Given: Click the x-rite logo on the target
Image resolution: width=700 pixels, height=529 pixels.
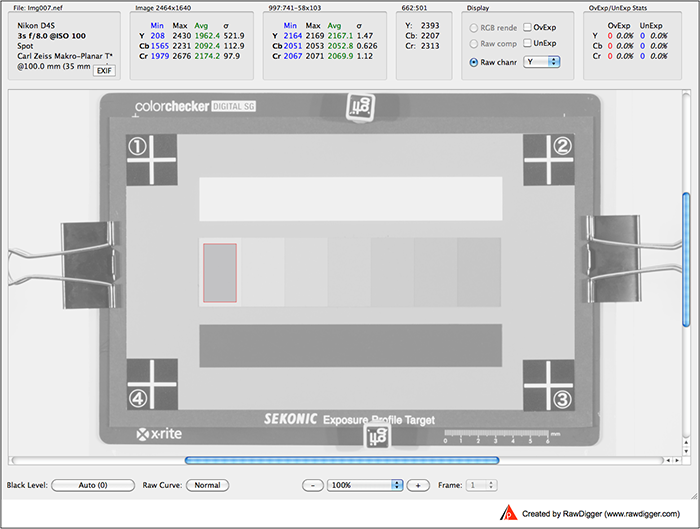Looking at the screenshot, I should pos(159,434).
